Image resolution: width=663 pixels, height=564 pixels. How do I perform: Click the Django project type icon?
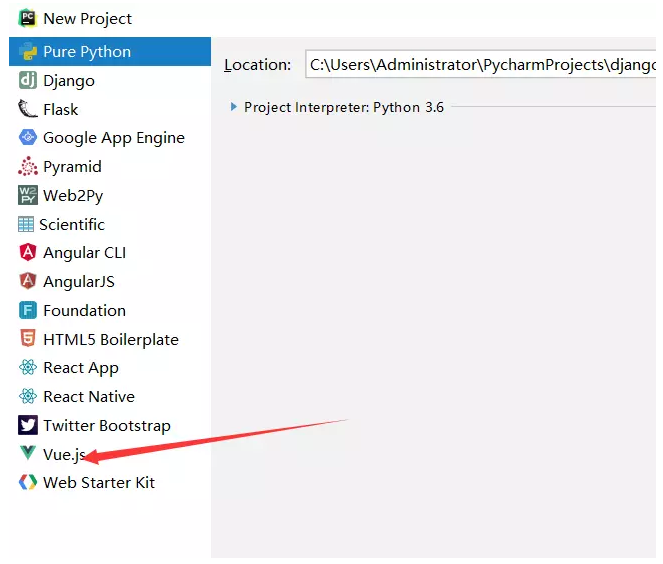[28, 80]
